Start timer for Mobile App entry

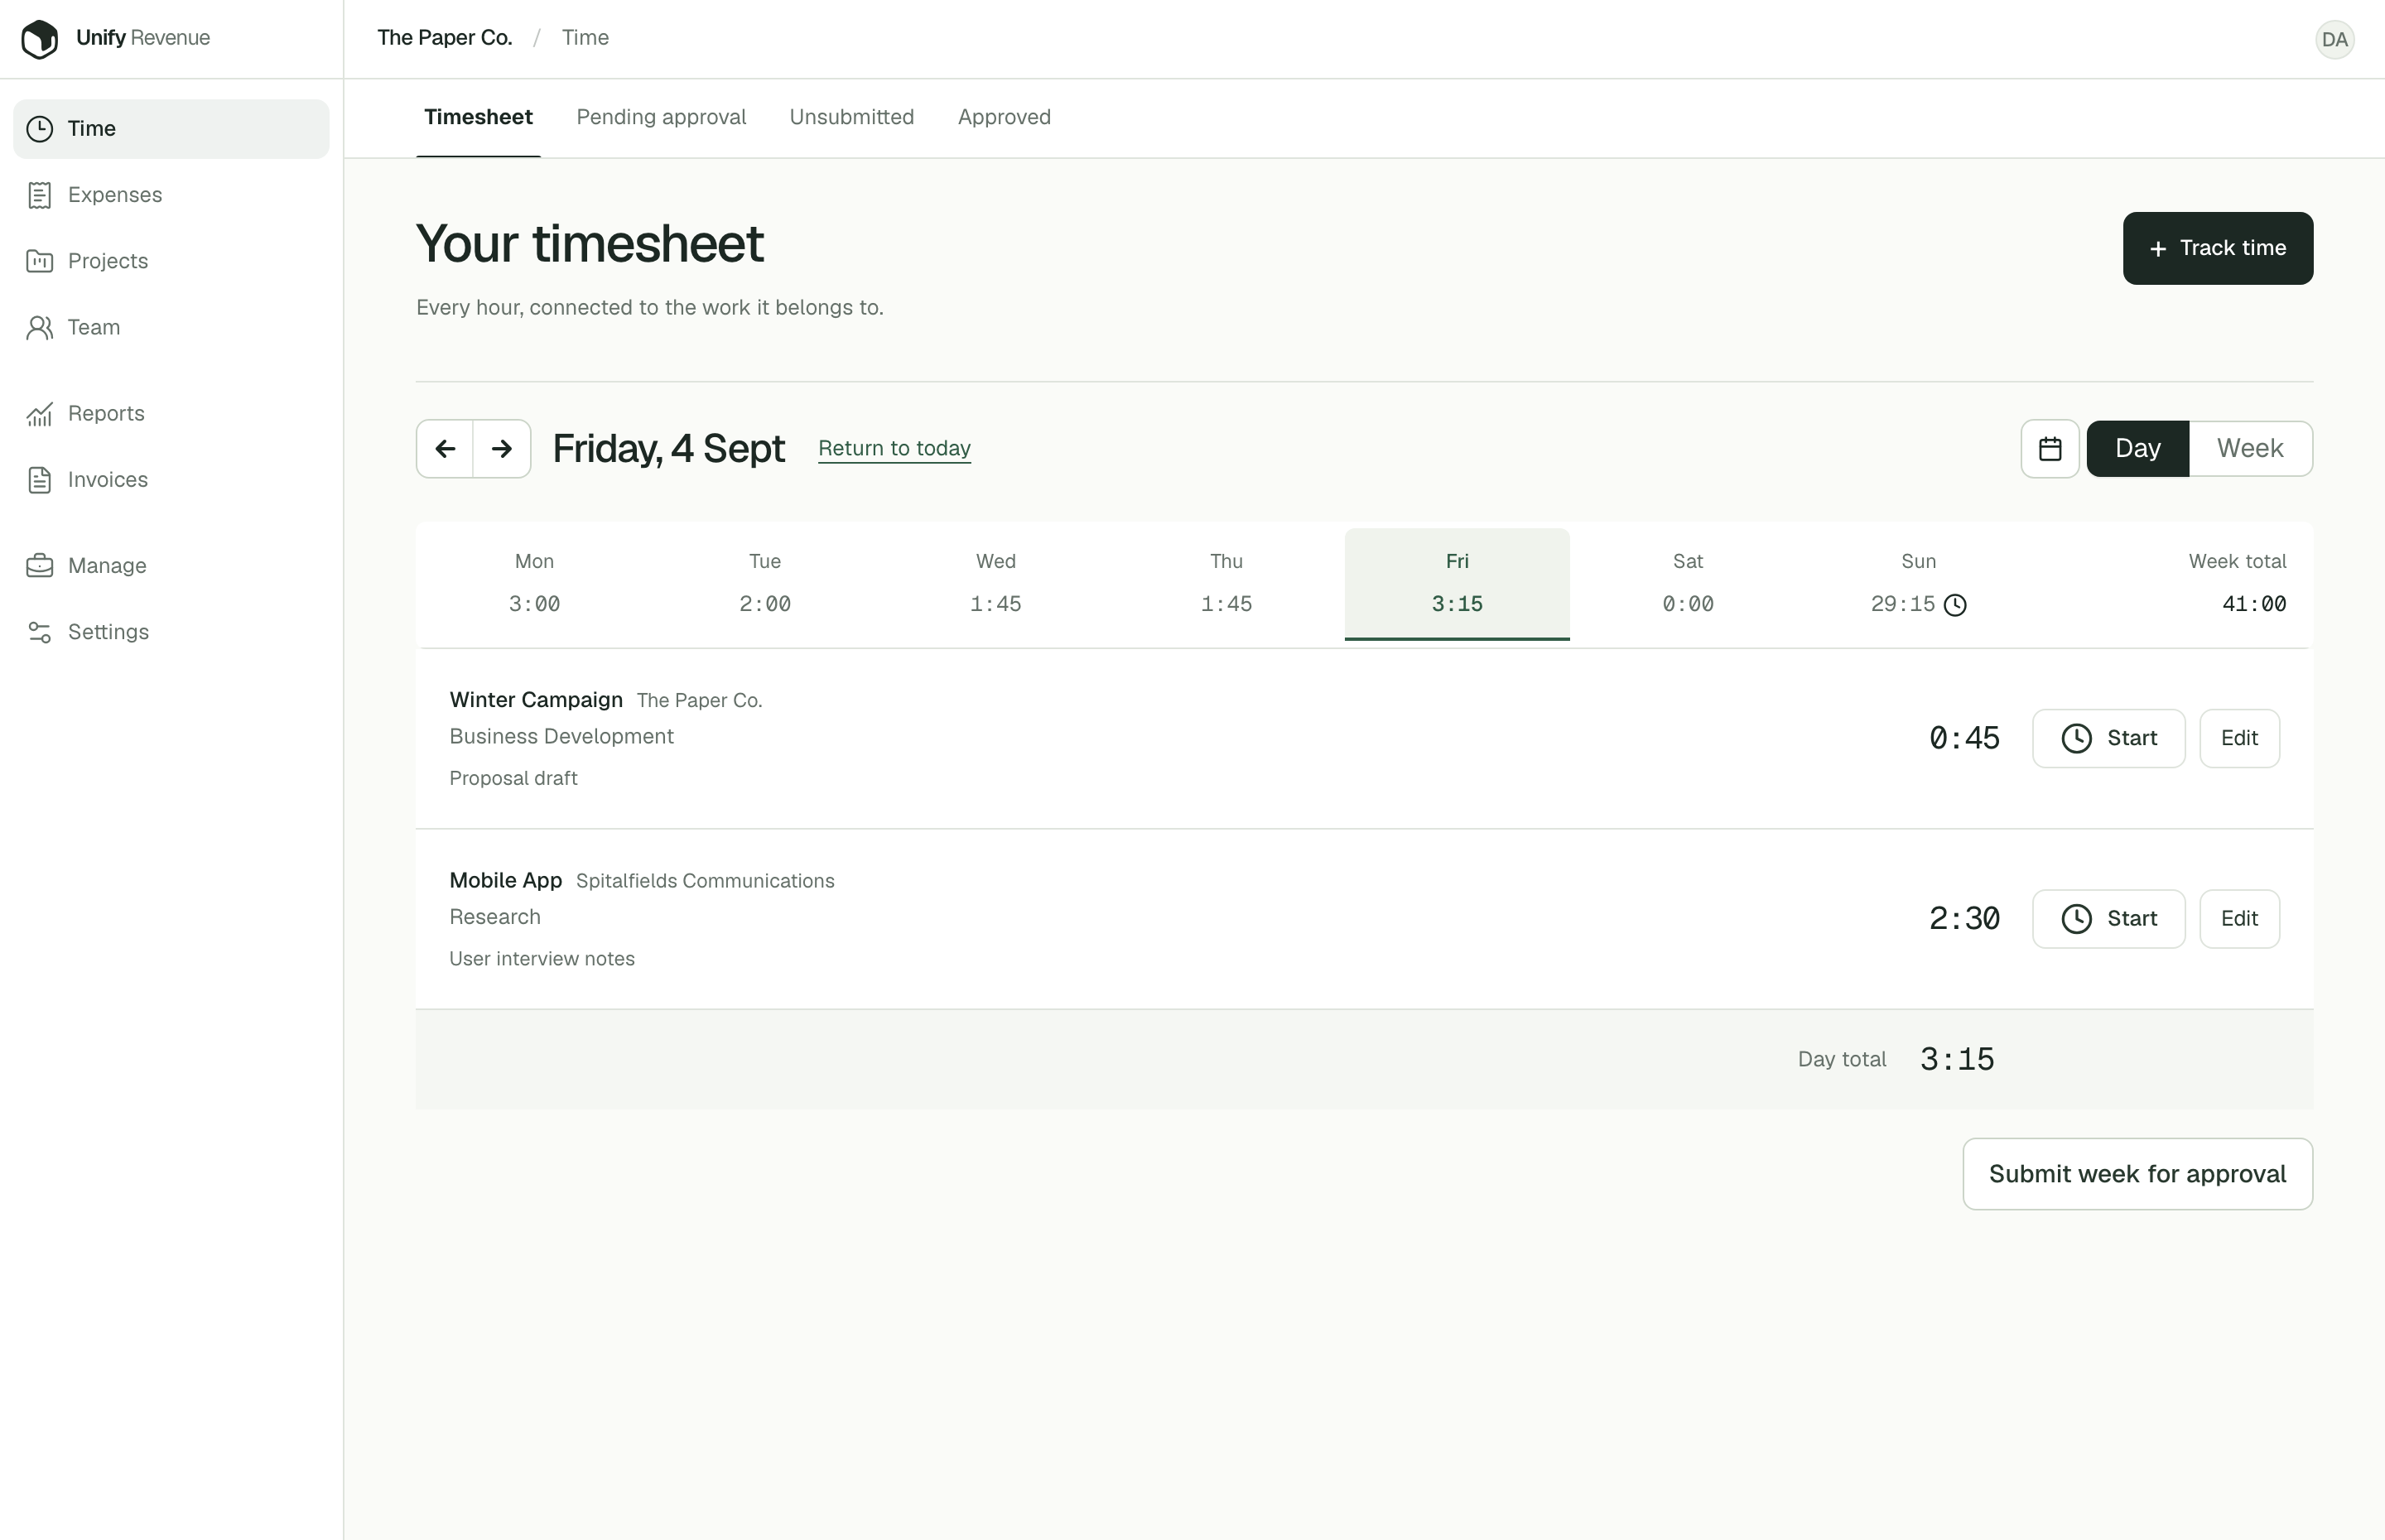click(2109, 919)
